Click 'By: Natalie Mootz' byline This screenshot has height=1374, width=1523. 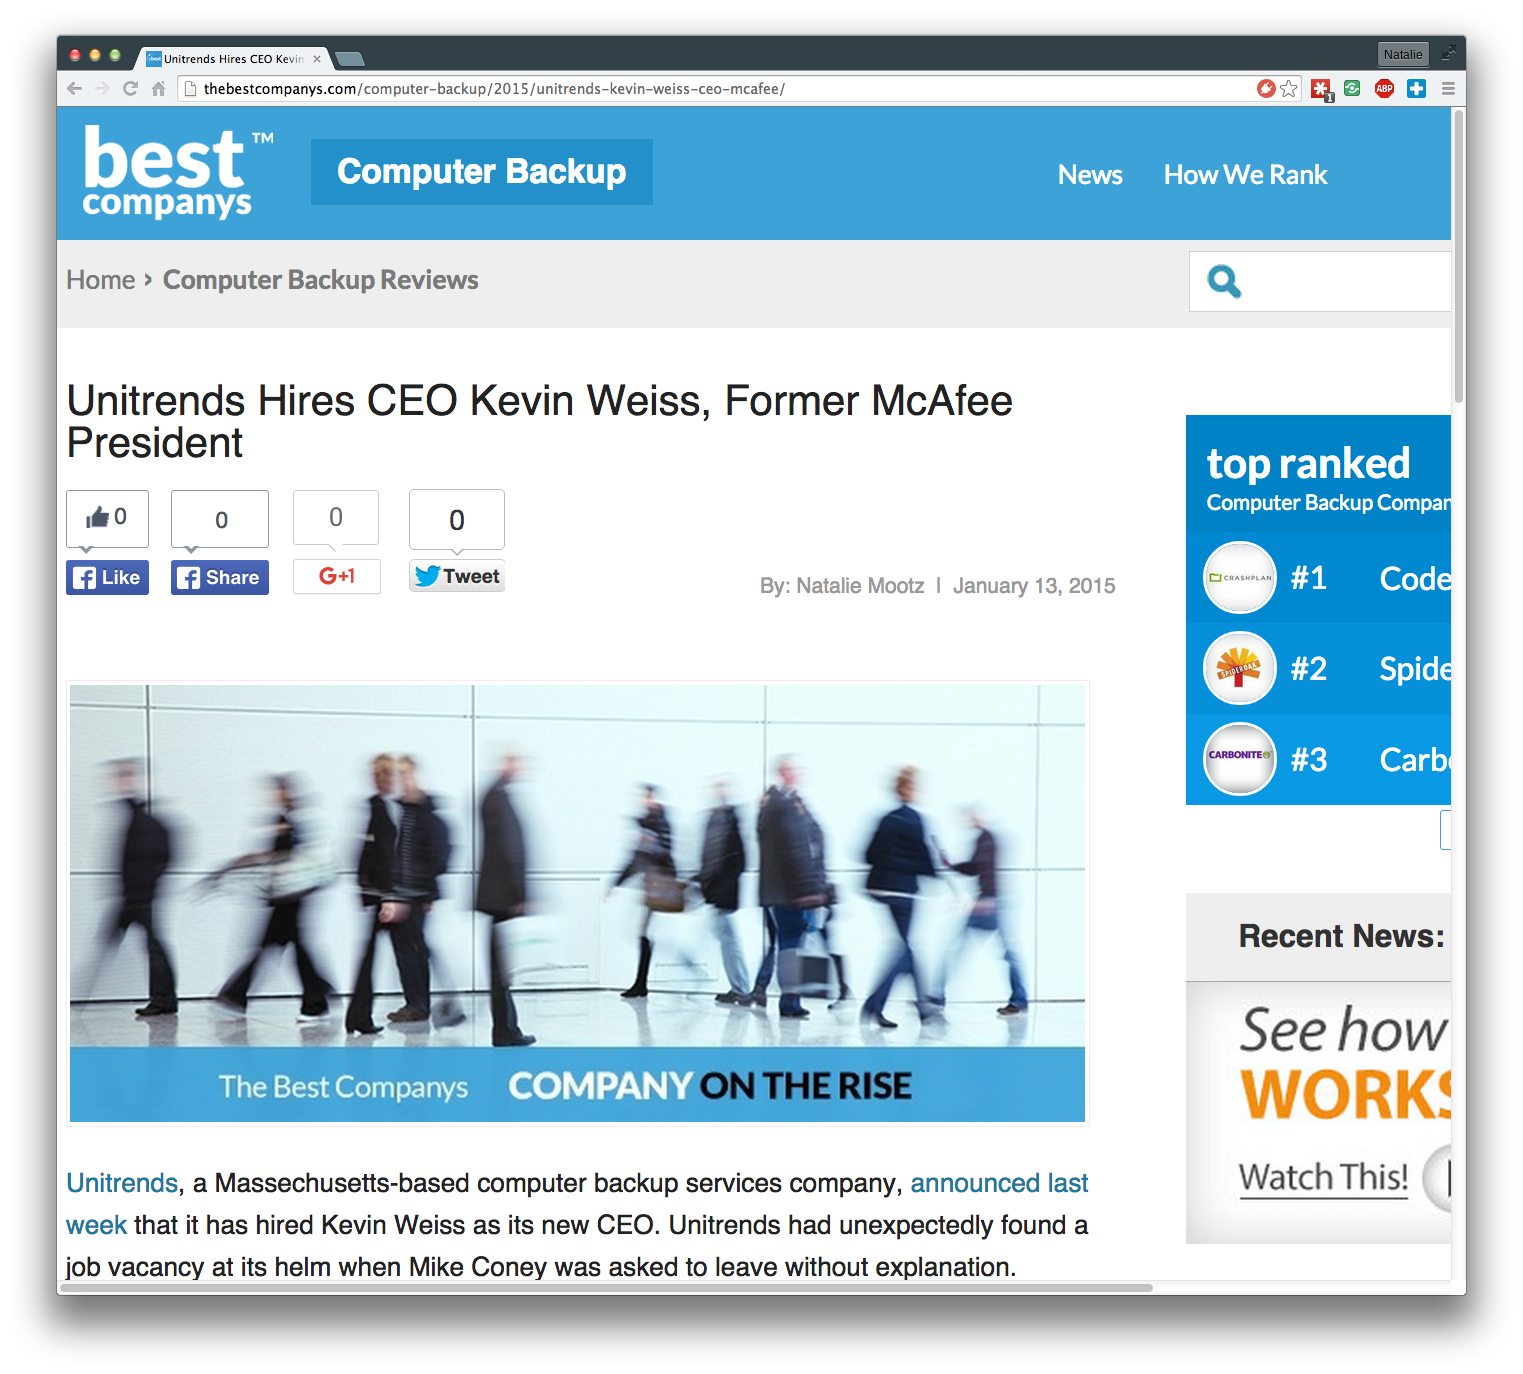[x=842, y=586]
